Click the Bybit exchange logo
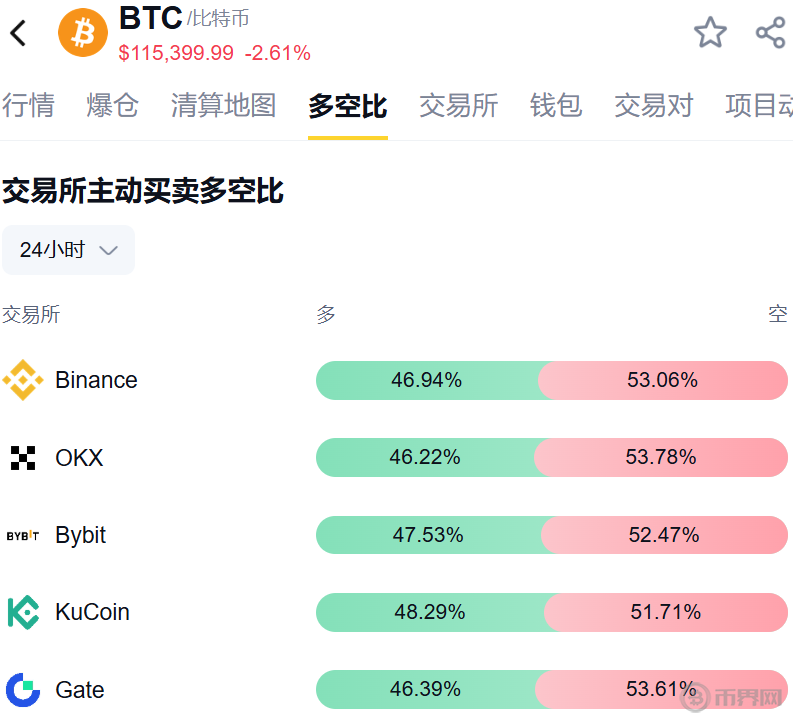 click(x=23, y=536)
